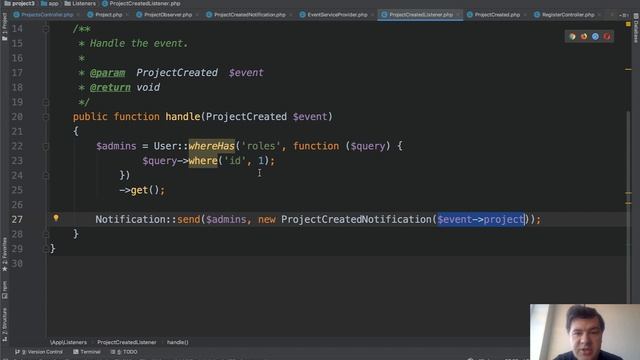Click ProjectCreatedListener in bottom breadcrumb
This screenshot has width=640, height=360.
click(127, 342)
